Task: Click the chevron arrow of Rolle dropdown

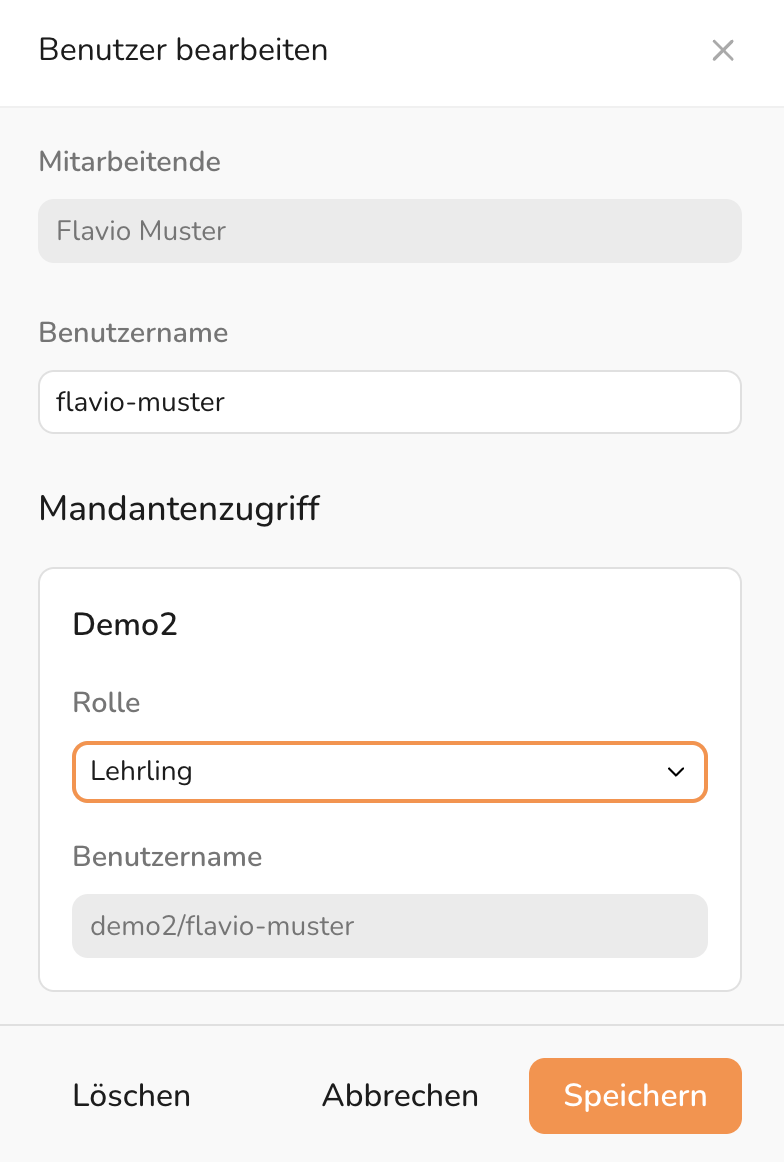Action: point(676,772)
